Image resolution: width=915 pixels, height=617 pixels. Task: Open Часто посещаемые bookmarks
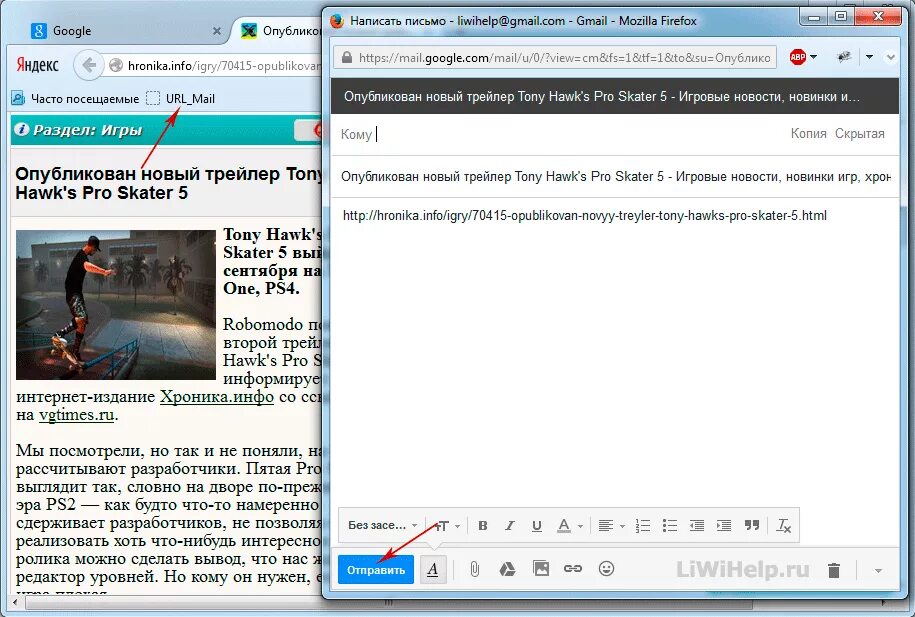point(75,99)
